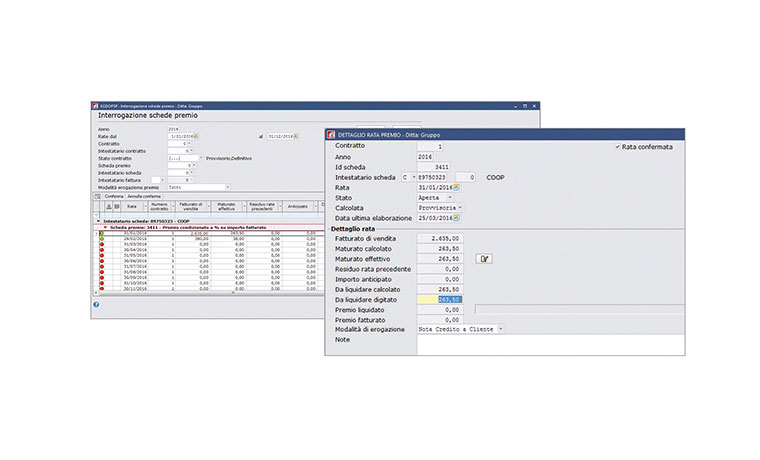
Task: Switch to the Annulla conferma tab
Action: [146, 195]
